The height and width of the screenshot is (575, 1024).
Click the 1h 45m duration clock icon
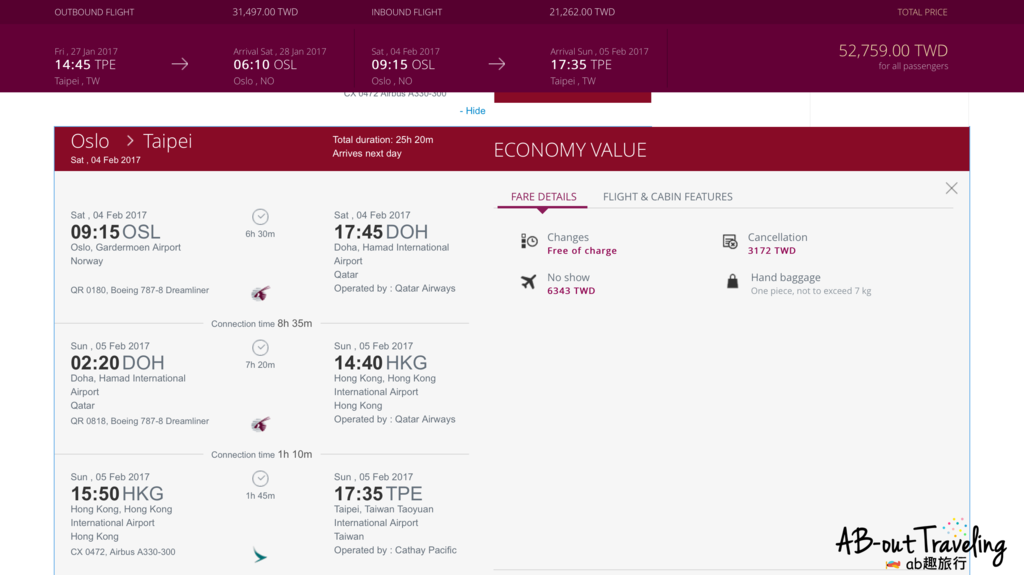pos(260,478)
